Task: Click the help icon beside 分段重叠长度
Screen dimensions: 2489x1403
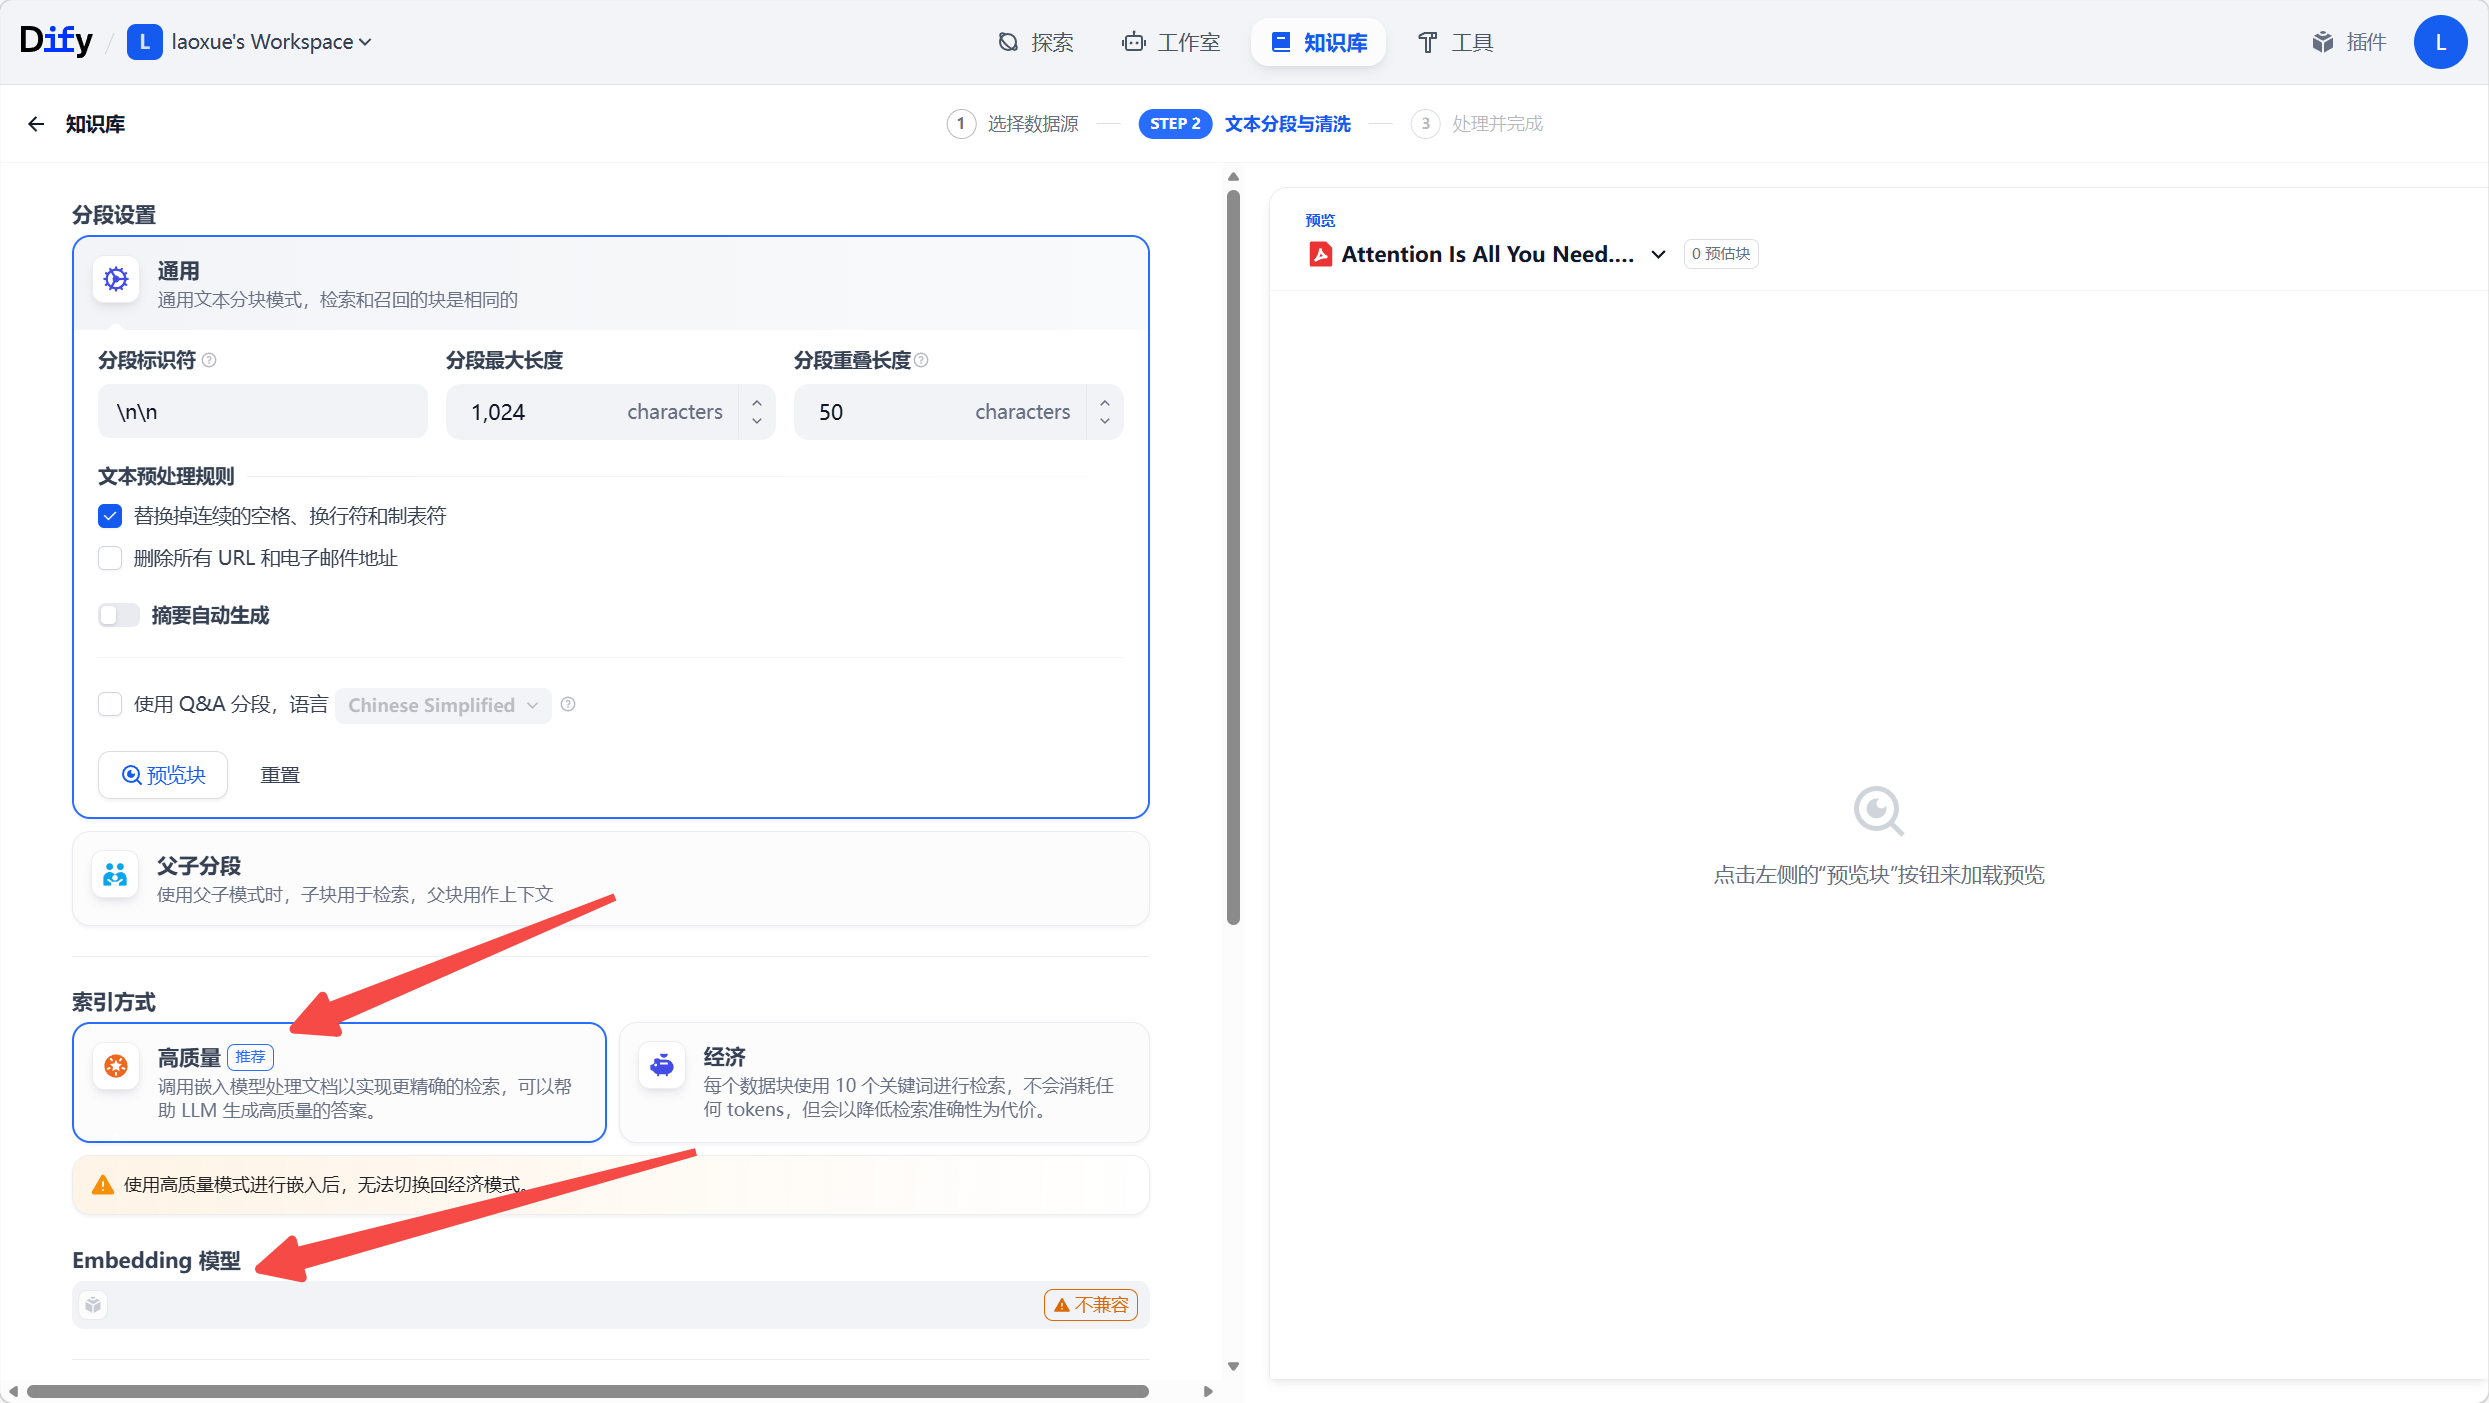Action: tap(921, 360)
